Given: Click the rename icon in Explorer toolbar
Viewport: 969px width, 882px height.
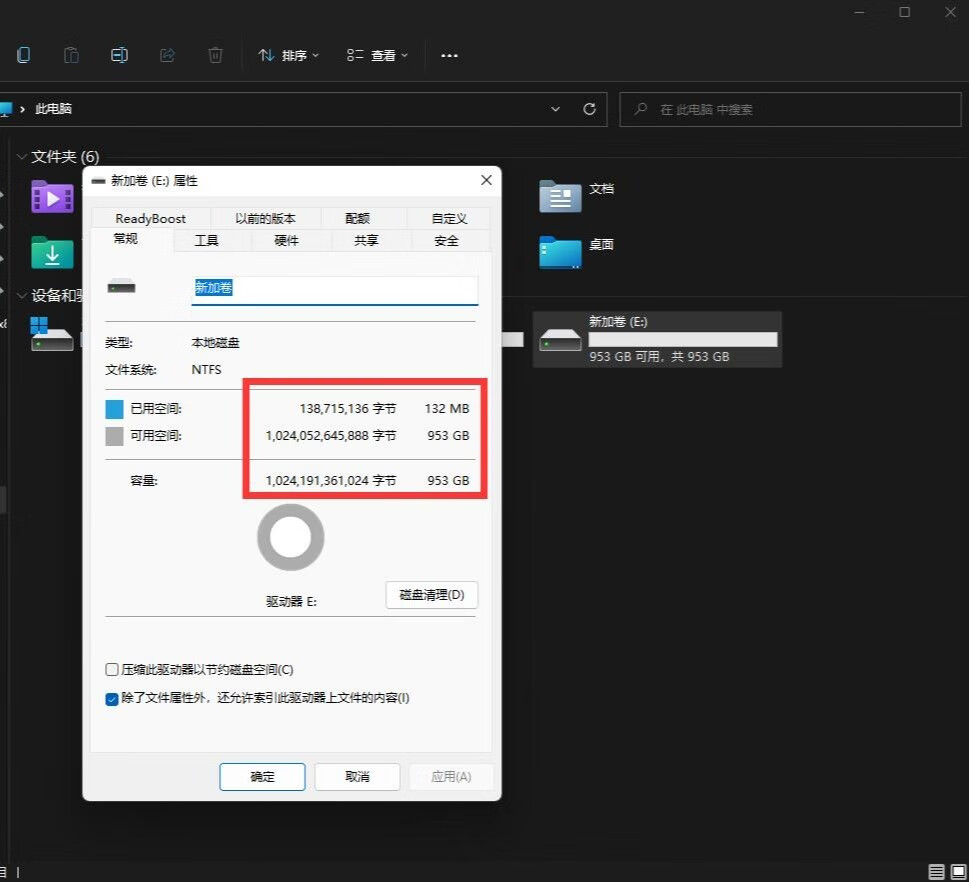Looking at the screenshot, I should 119,55.
